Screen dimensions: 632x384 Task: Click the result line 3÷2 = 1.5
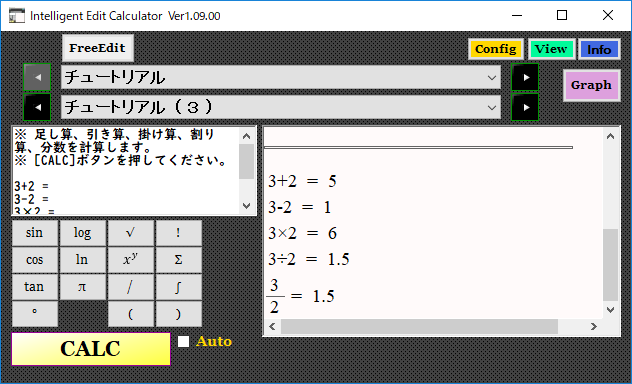coord(309,259)
